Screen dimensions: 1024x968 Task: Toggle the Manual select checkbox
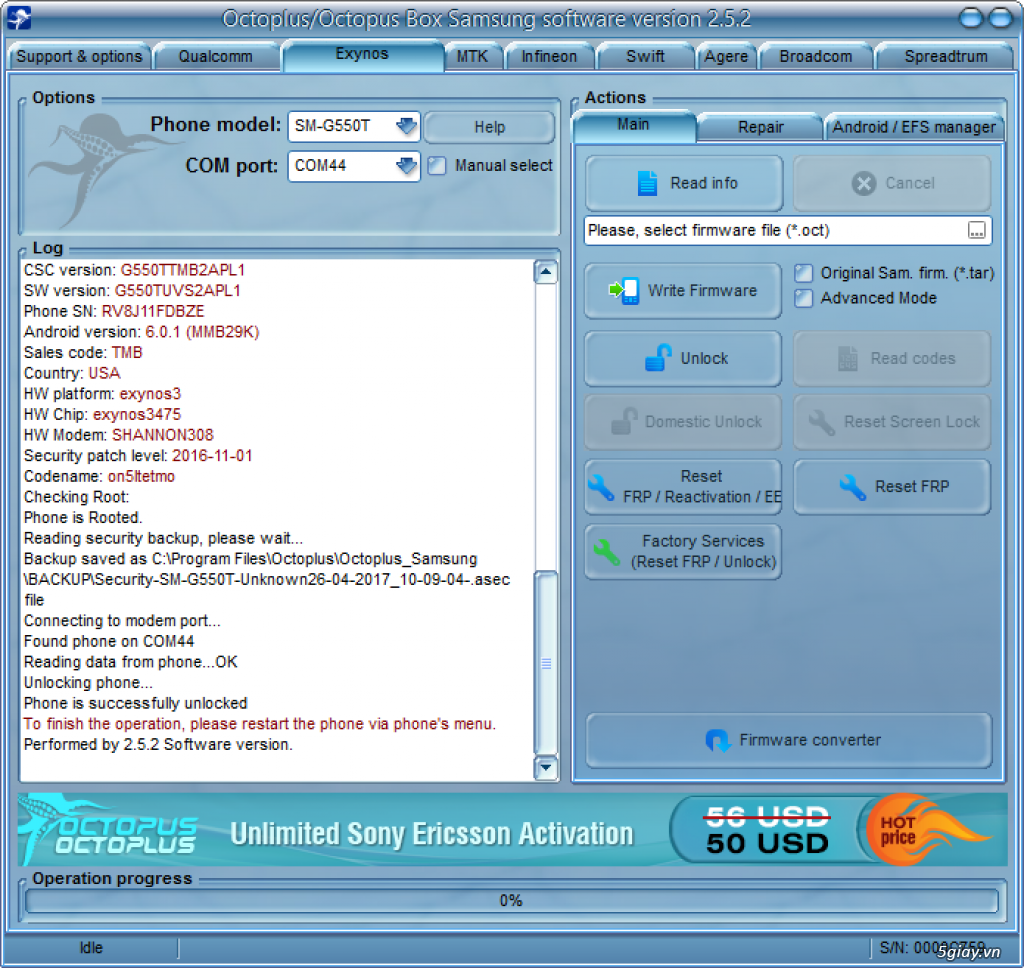437,166
